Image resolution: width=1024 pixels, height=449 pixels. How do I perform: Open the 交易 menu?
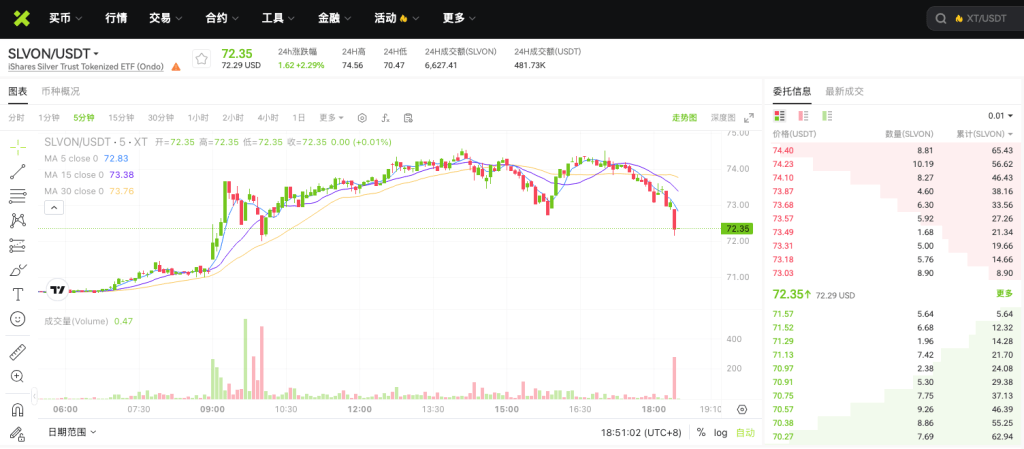(x=166, y=18)
